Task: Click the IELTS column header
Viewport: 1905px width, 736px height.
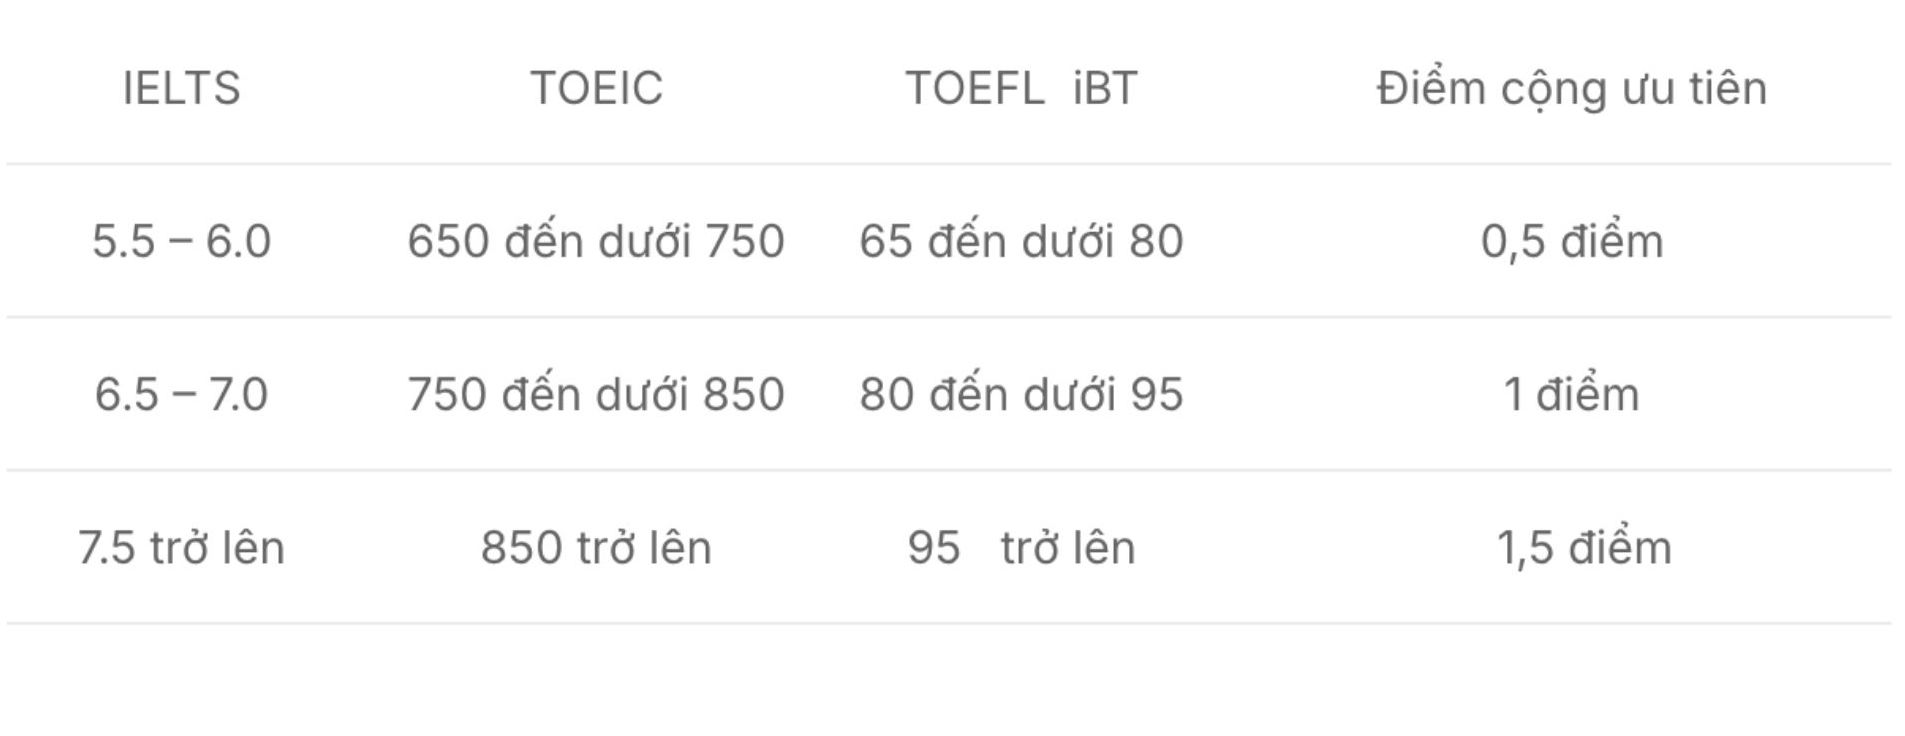Action: [181, 88]
